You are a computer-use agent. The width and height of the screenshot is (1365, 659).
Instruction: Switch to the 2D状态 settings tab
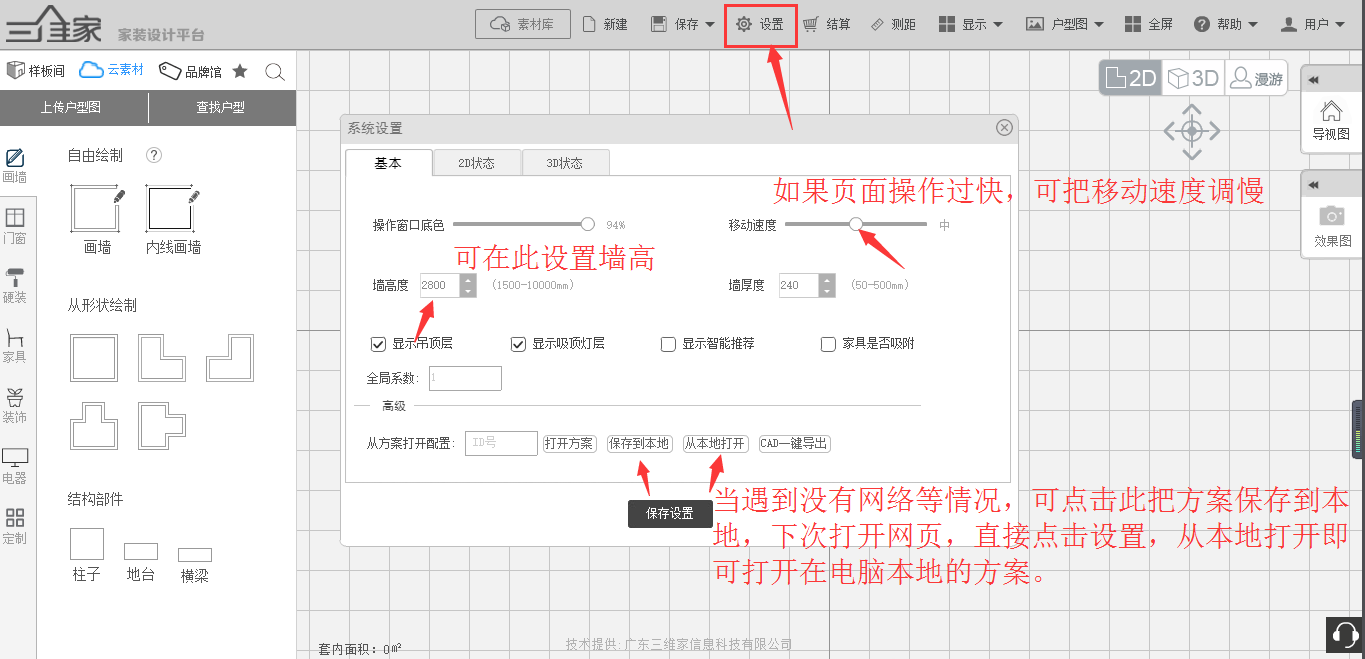point(476,163)
